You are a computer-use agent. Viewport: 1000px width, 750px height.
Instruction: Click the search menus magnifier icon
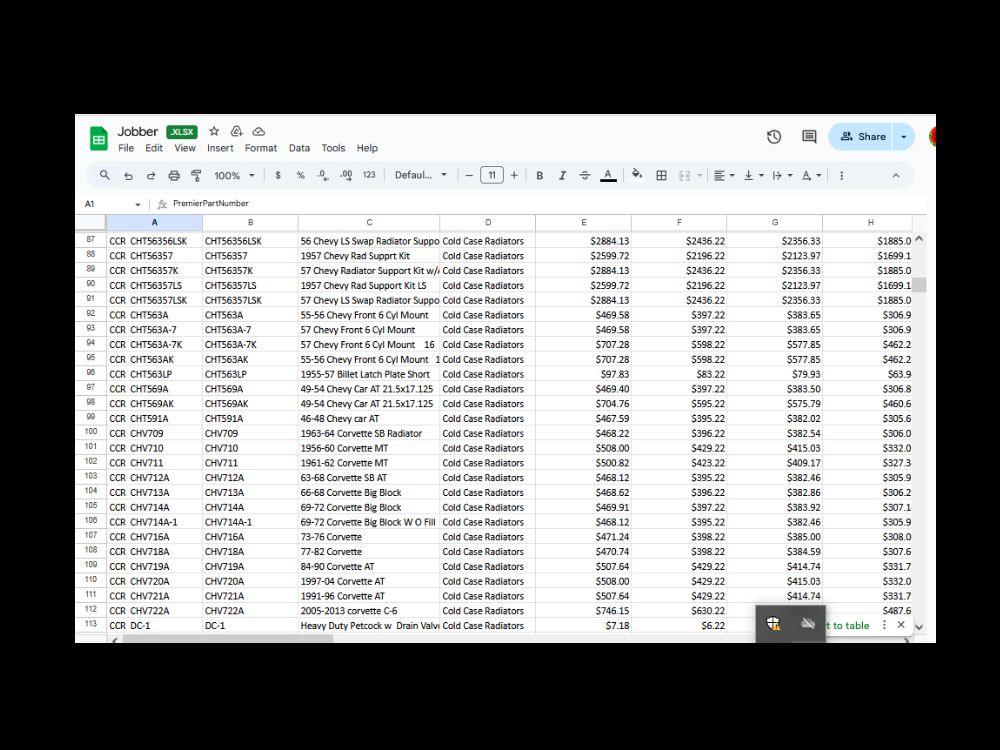tap(105, 175)
